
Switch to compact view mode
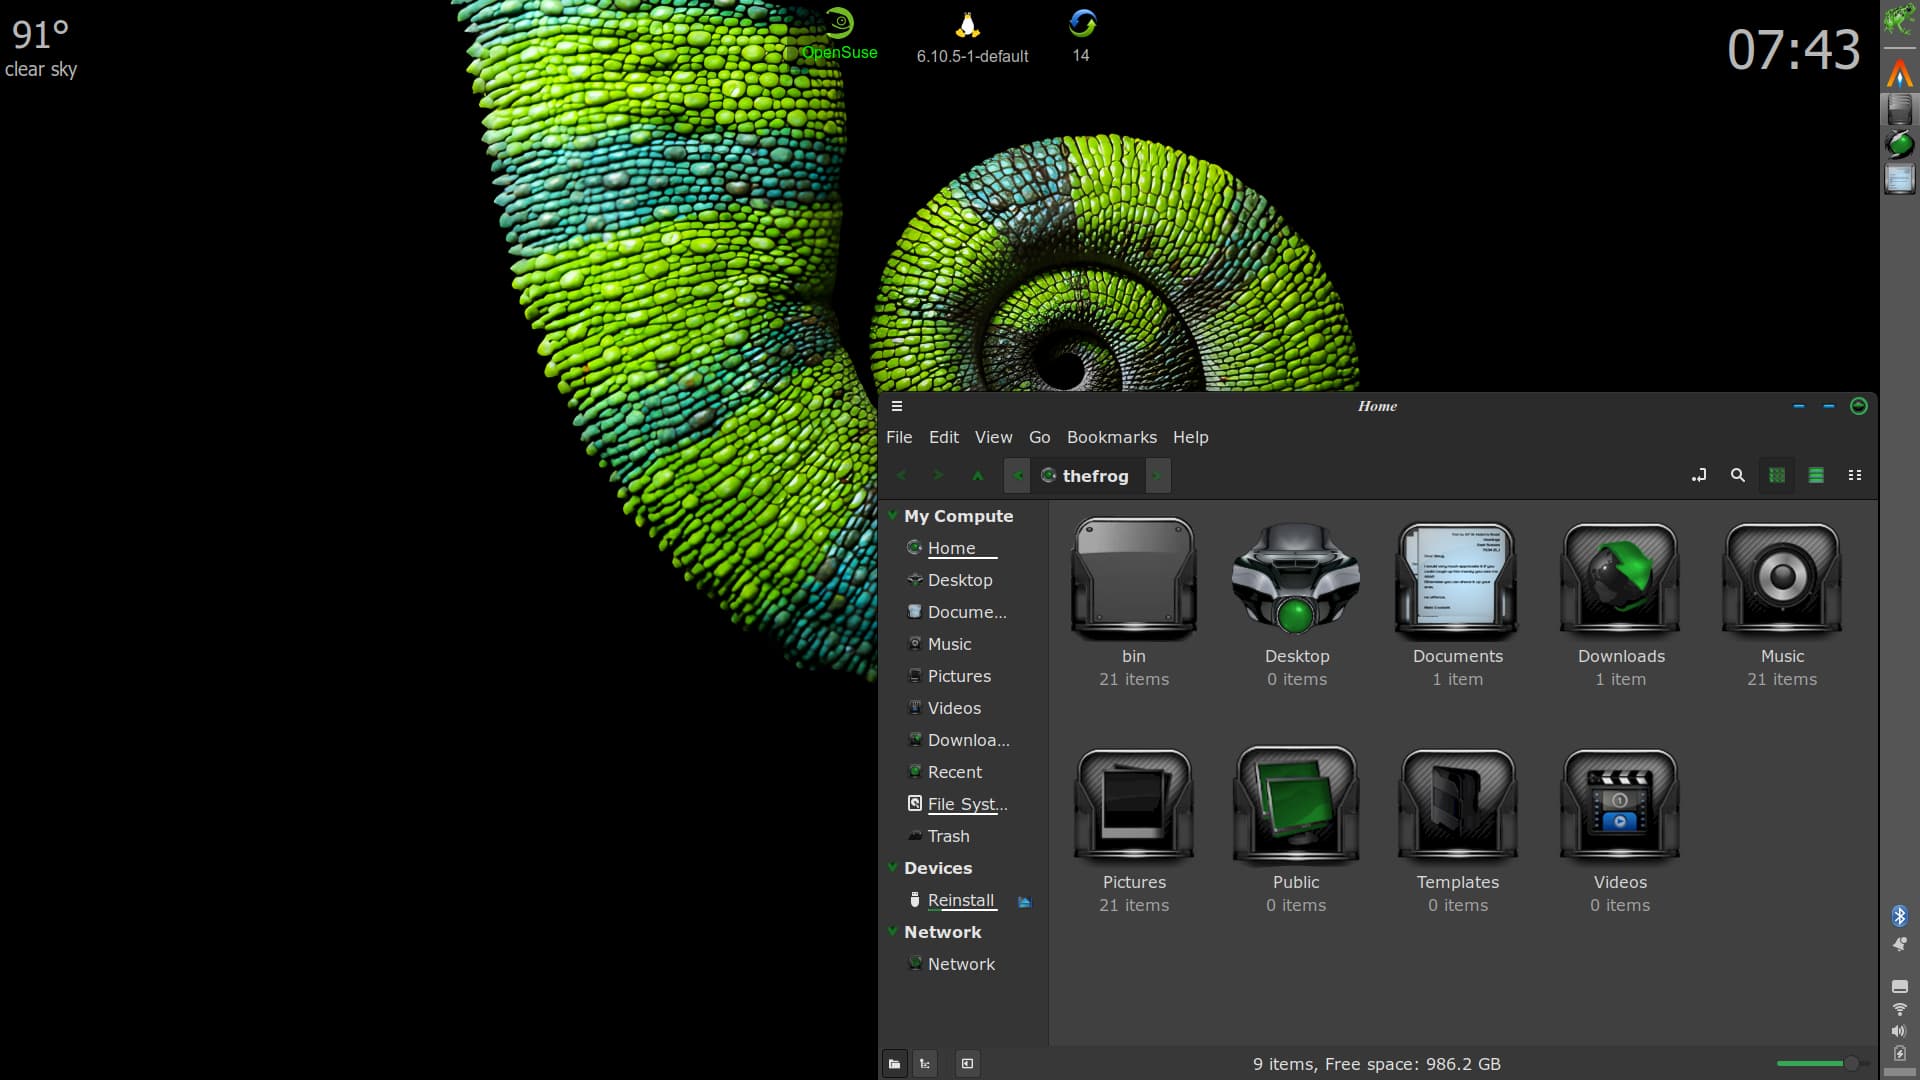tap(1855, 476)
